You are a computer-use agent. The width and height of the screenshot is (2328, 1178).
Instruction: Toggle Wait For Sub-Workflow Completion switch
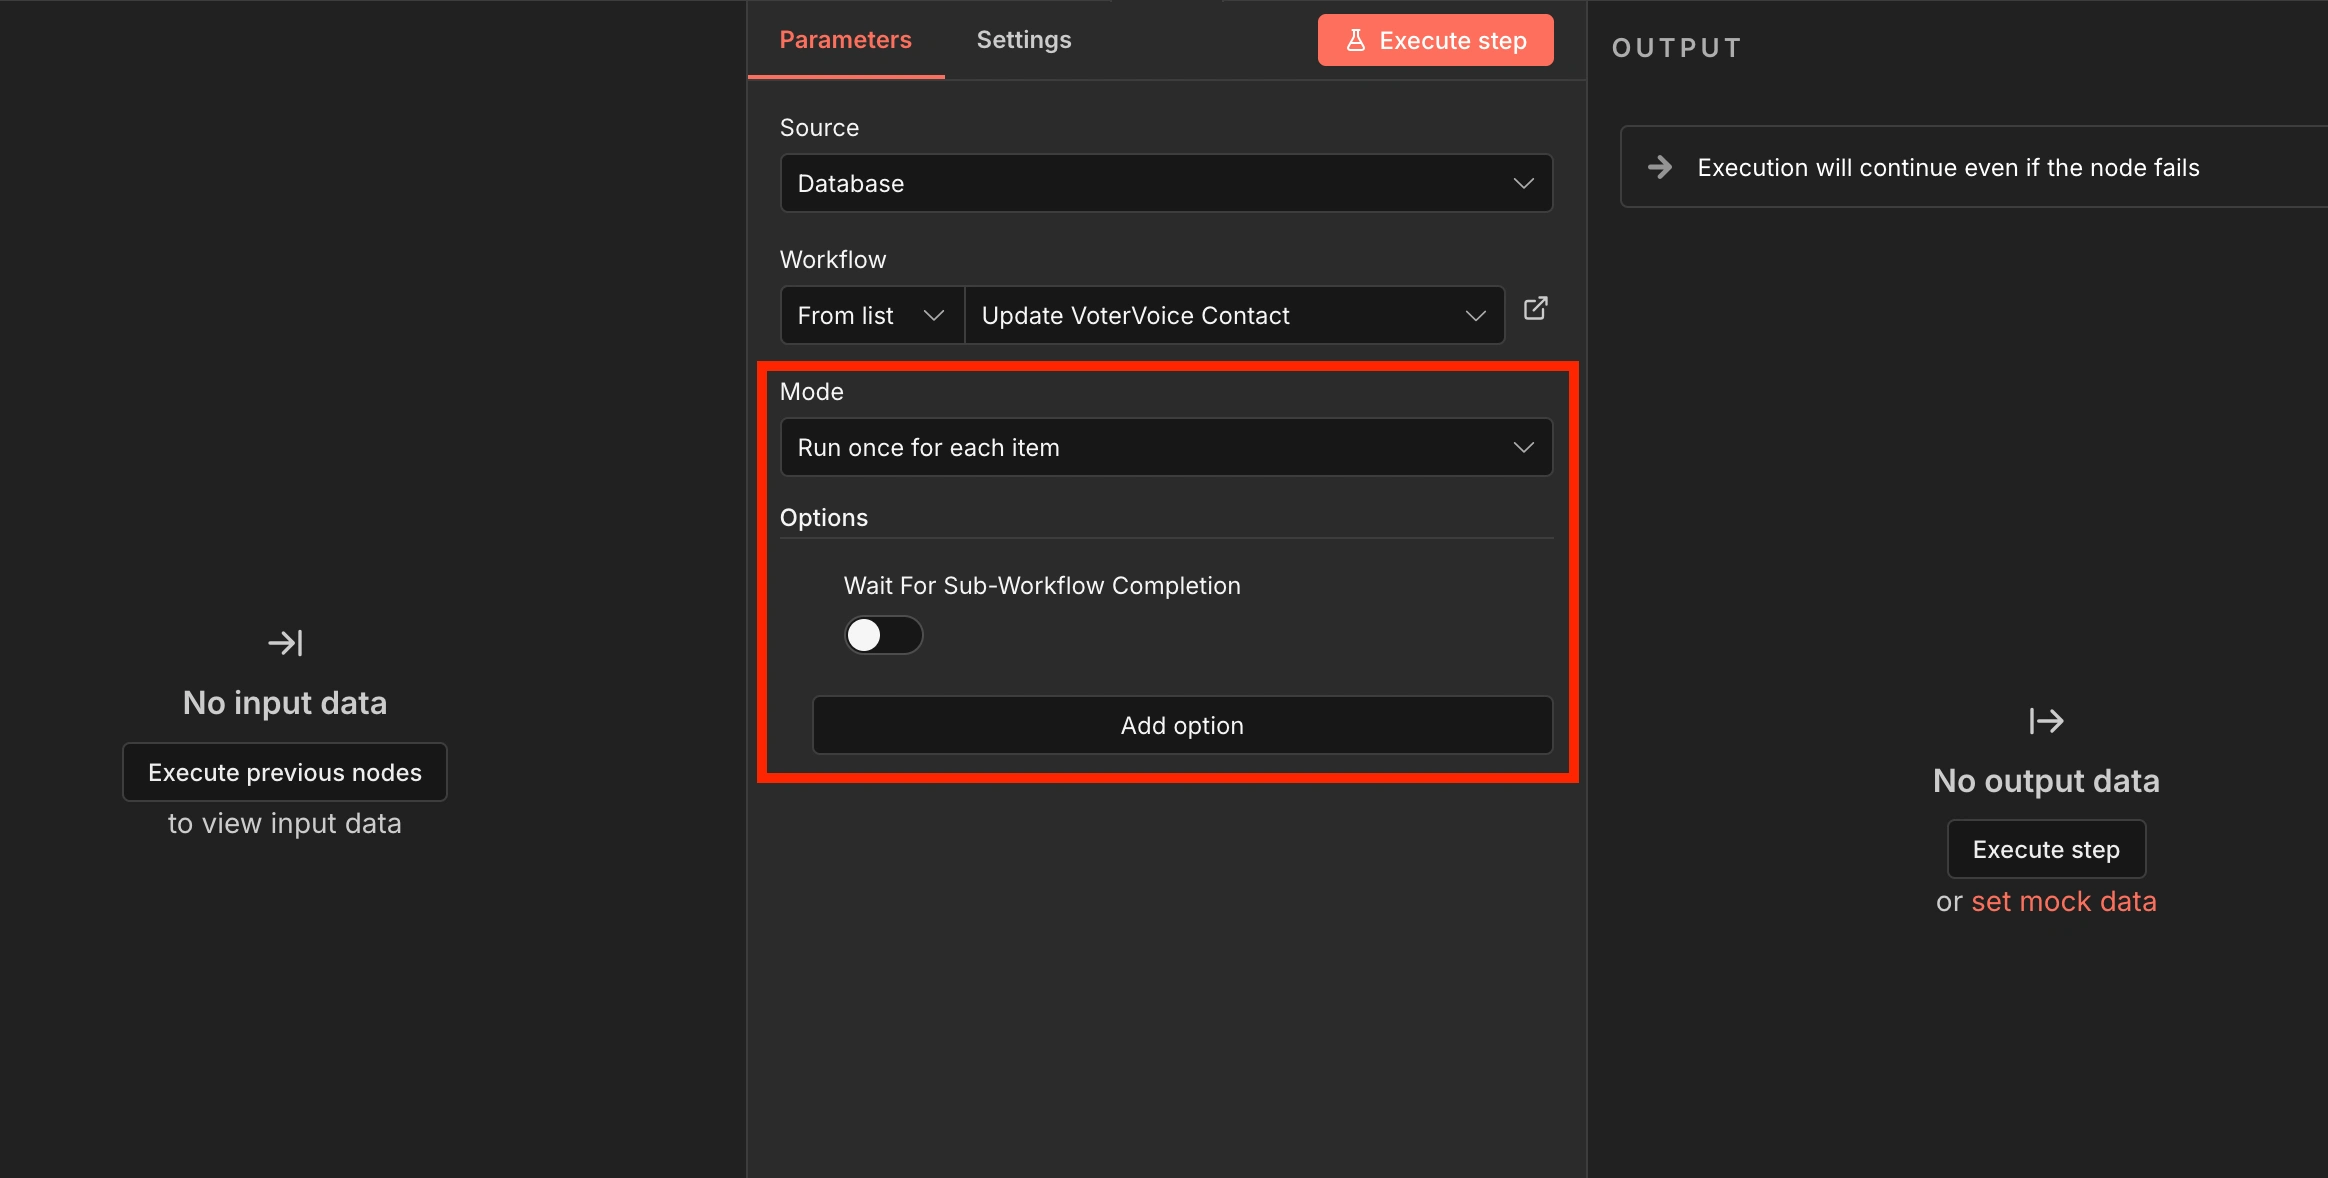(x=883, y=635)
